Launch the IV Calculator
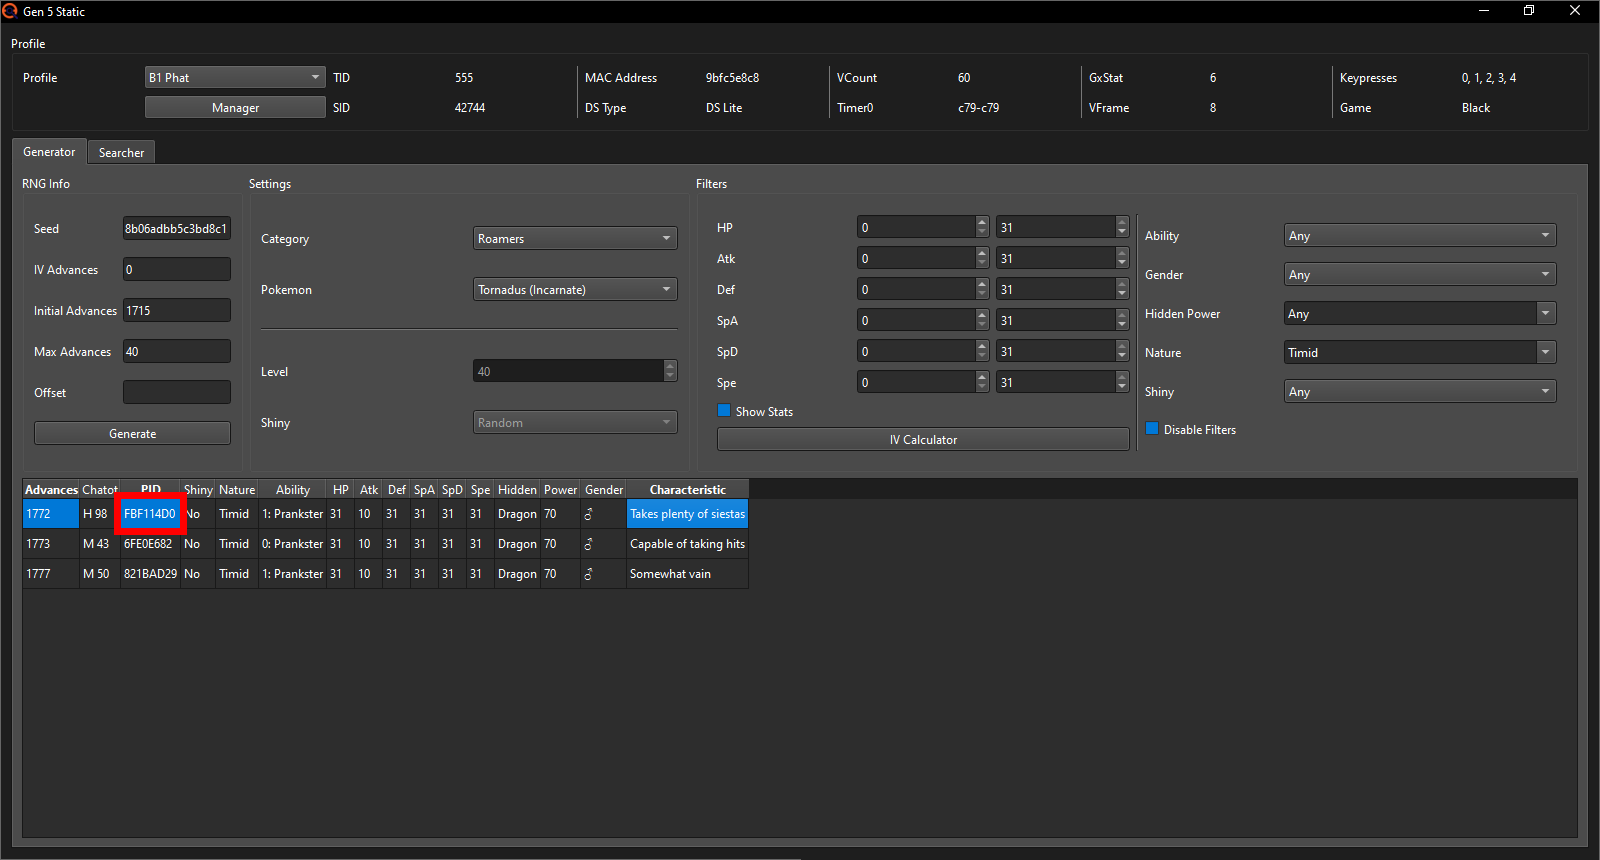Screen dimensions: 1600x860 click(x=922, y=439)
